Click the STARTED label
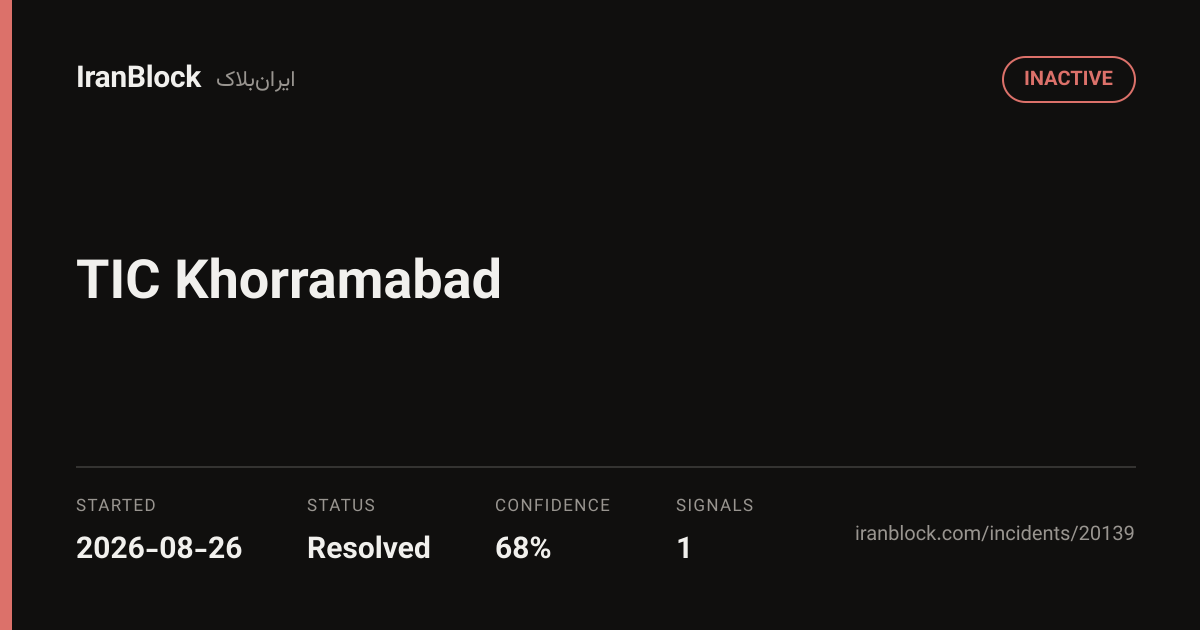The width and height of the screenshot is (1200, 630). pyautogui.click(x=116, y=506)
